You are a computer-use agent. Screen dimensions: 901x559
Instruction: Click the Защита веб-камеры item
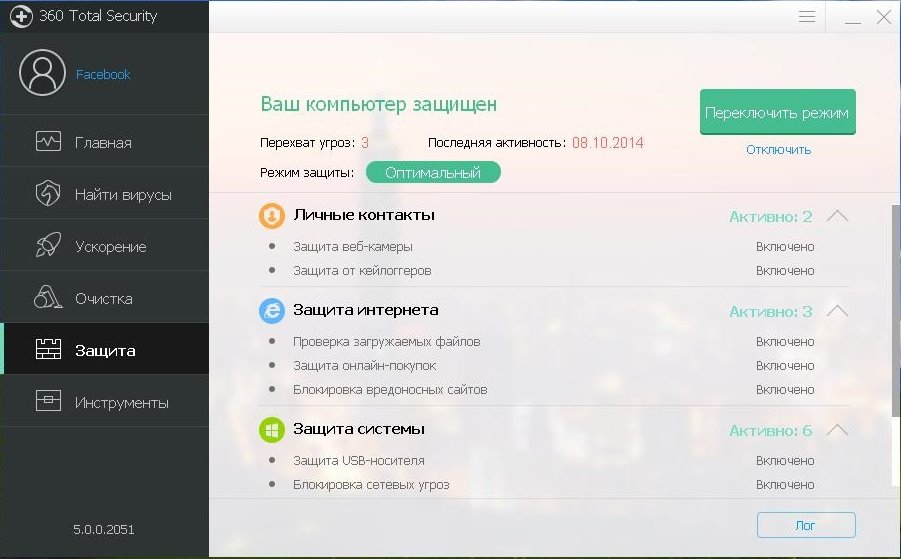[353, 246]
